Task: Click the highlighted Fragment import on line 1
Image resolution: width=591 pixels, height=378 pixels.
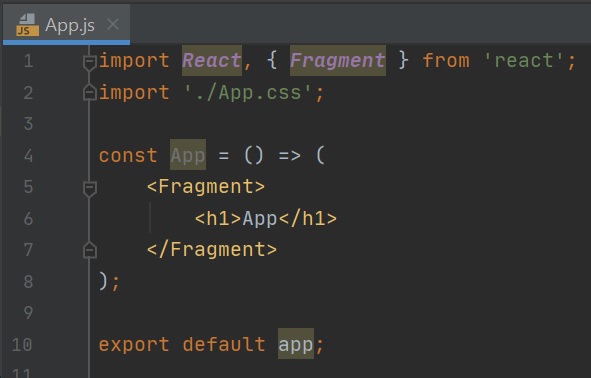Action: pyautogui.click(x=338, y=60)
